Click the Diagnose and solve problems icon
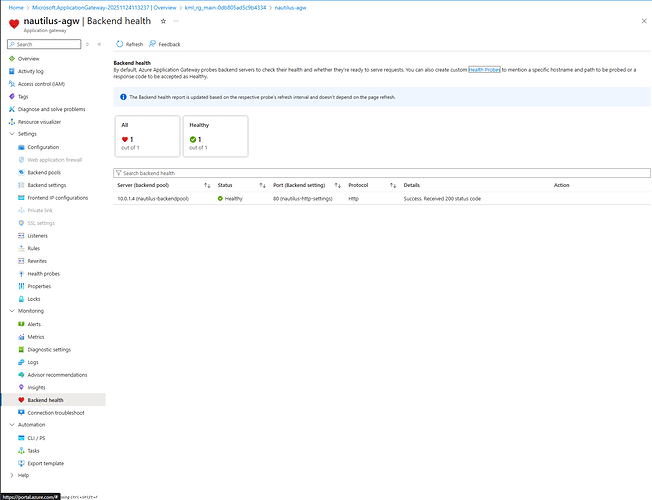The height and width of the screenshot is (500, 652). 12,109
